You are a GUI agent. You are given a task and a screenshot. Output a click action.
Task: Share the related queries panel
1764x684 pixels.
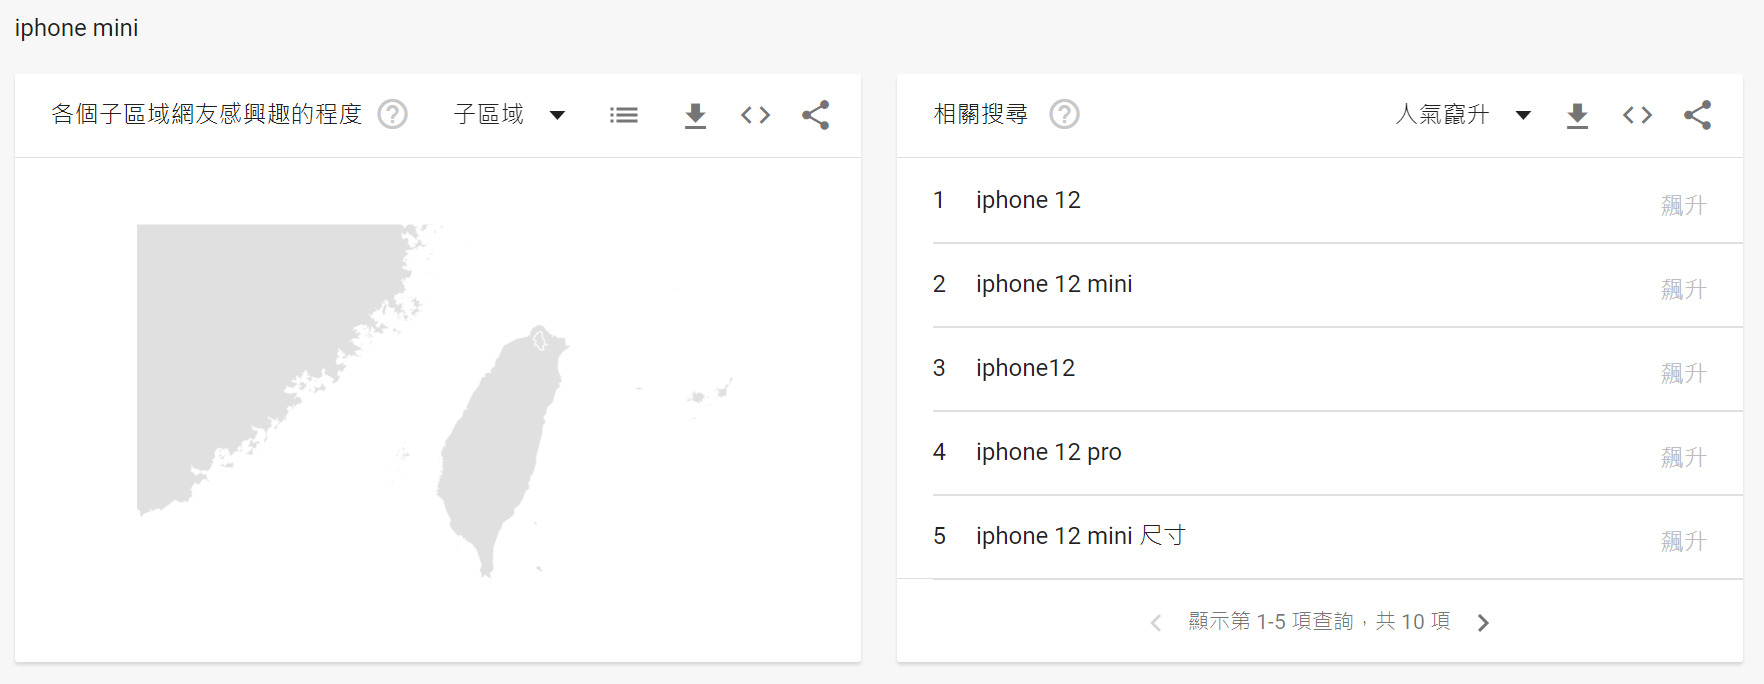(1698, 115)
